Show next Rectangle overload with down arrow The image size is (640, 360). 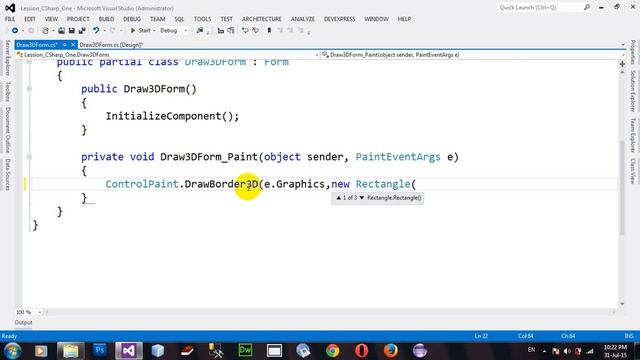(362, 198)
